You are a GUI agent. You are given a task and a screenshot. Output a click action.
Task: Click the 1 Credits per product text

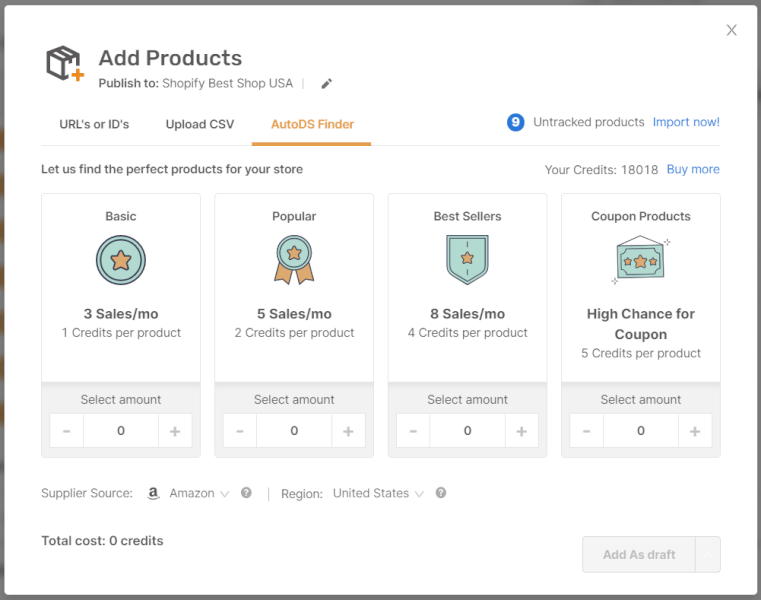121,333
